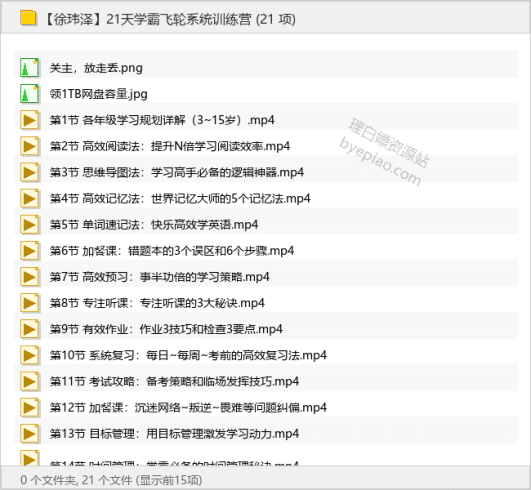Click the video icon for 第8节 专注听课
This screenshot has height=490, width=531.
(29, 303)
